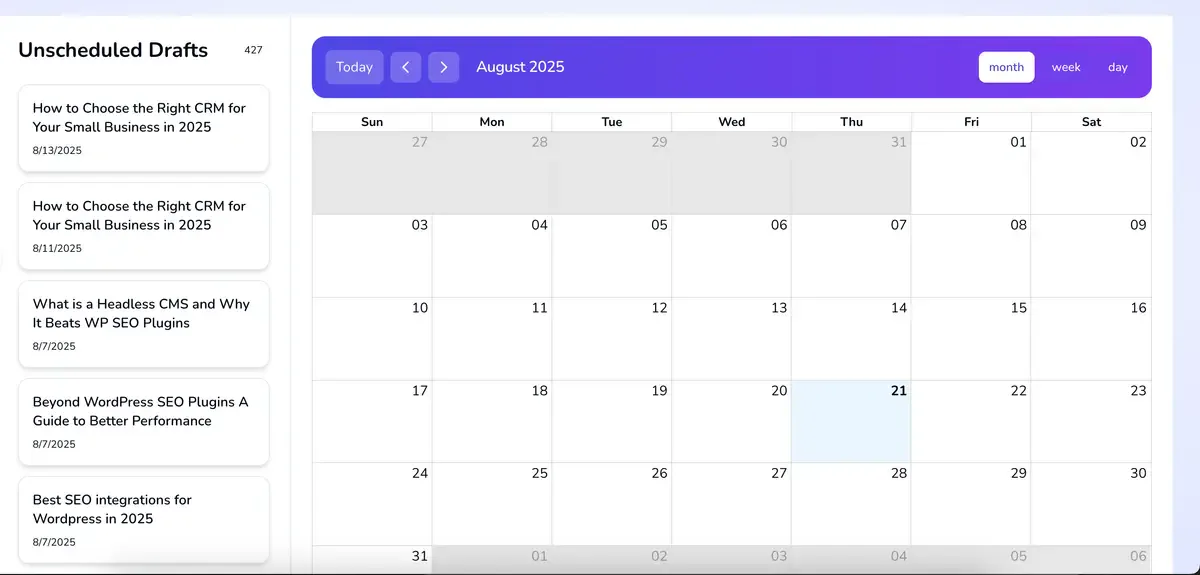Screen dimensions: 1200x575
Task: Select greyed-out July 27 cell
Action: pyautogui.click(x=372, y=173)
